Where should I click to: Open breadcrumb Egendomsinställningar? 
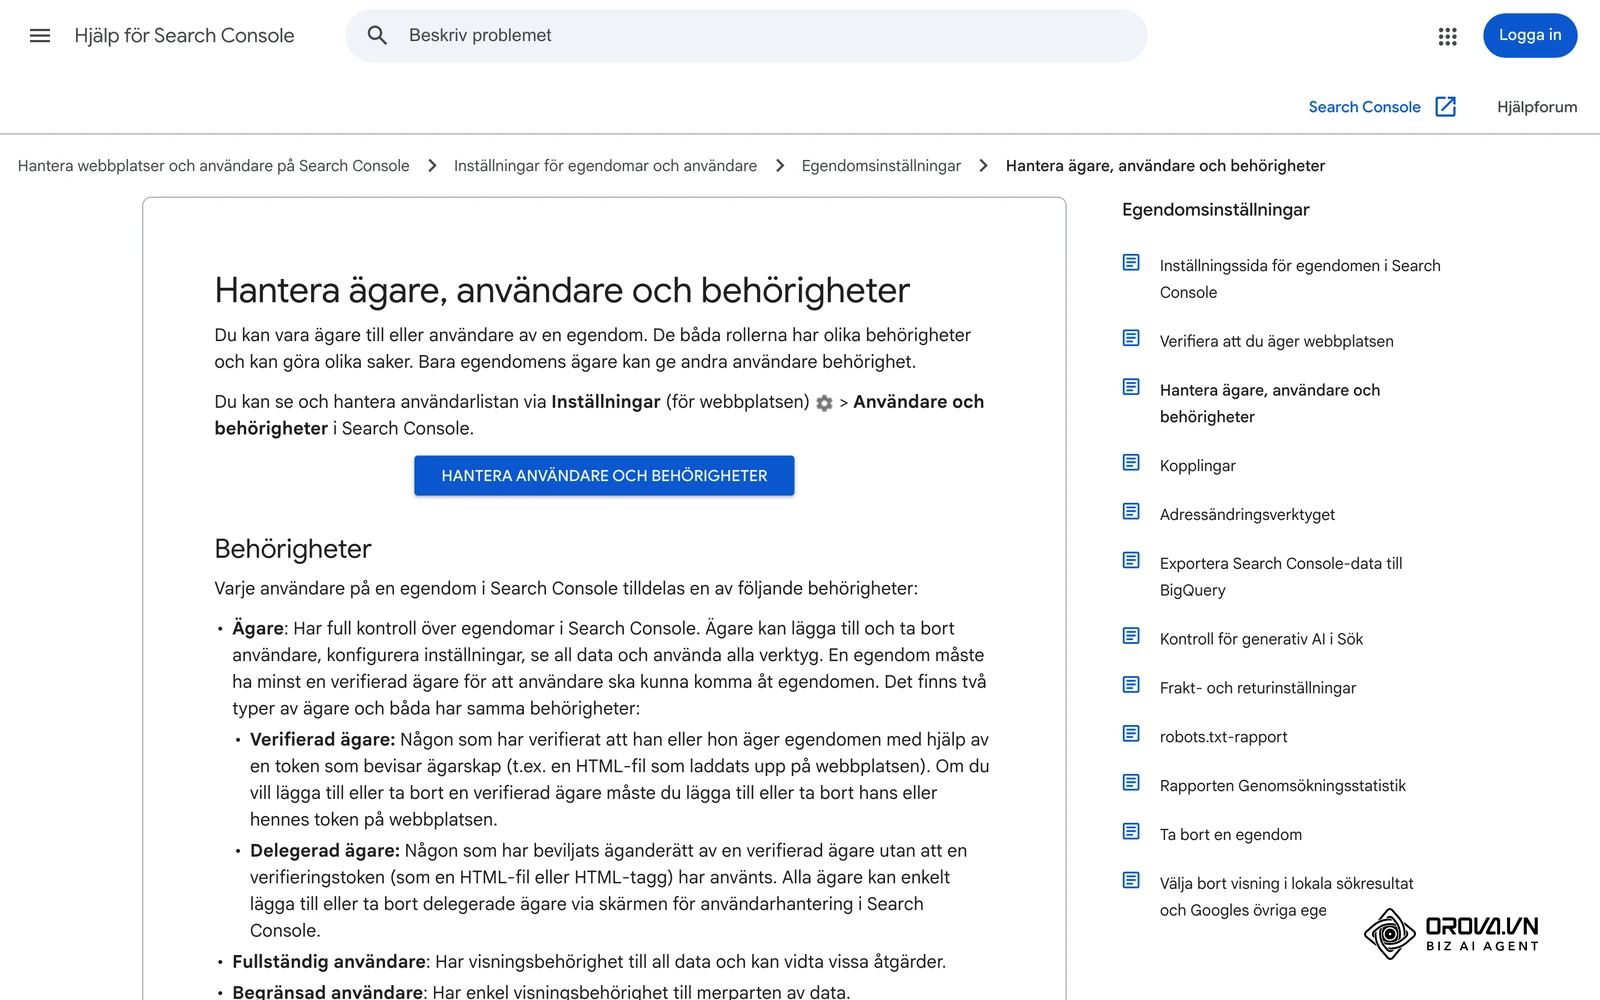tap(881, 166)
